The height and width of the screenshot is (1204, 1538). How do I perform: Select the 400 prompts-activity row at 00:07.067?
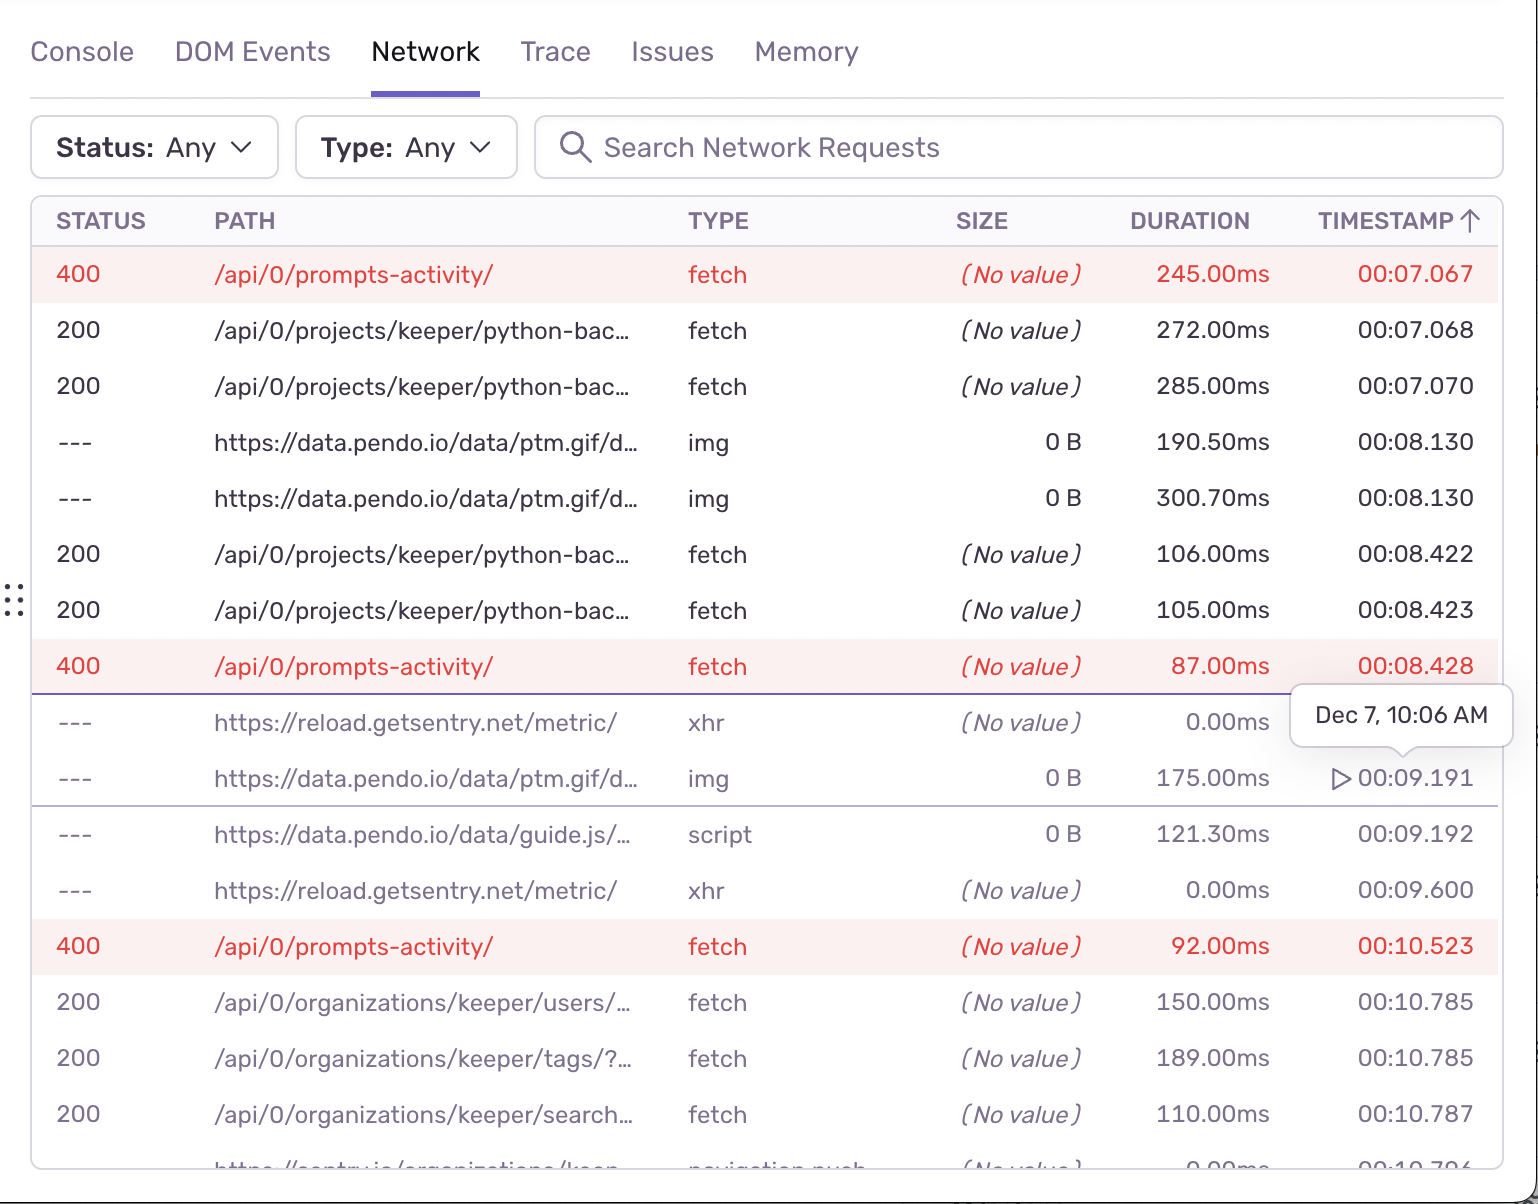click(765, 275)
